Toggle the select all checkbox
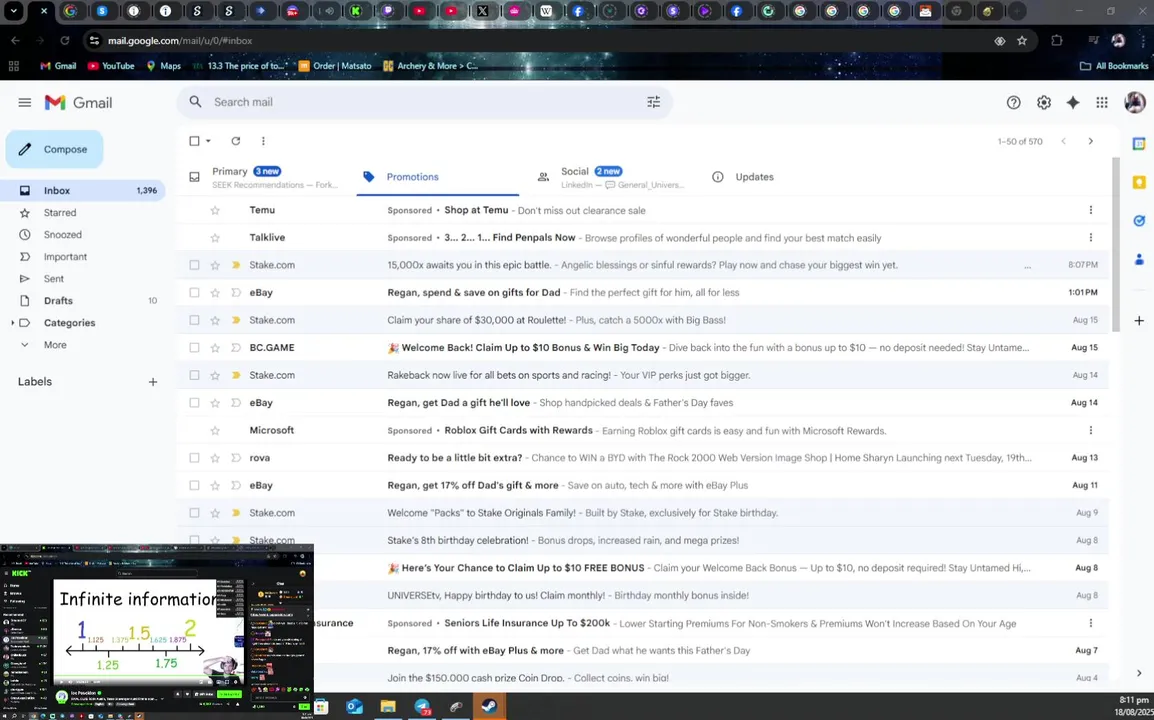 click(194, 141)
